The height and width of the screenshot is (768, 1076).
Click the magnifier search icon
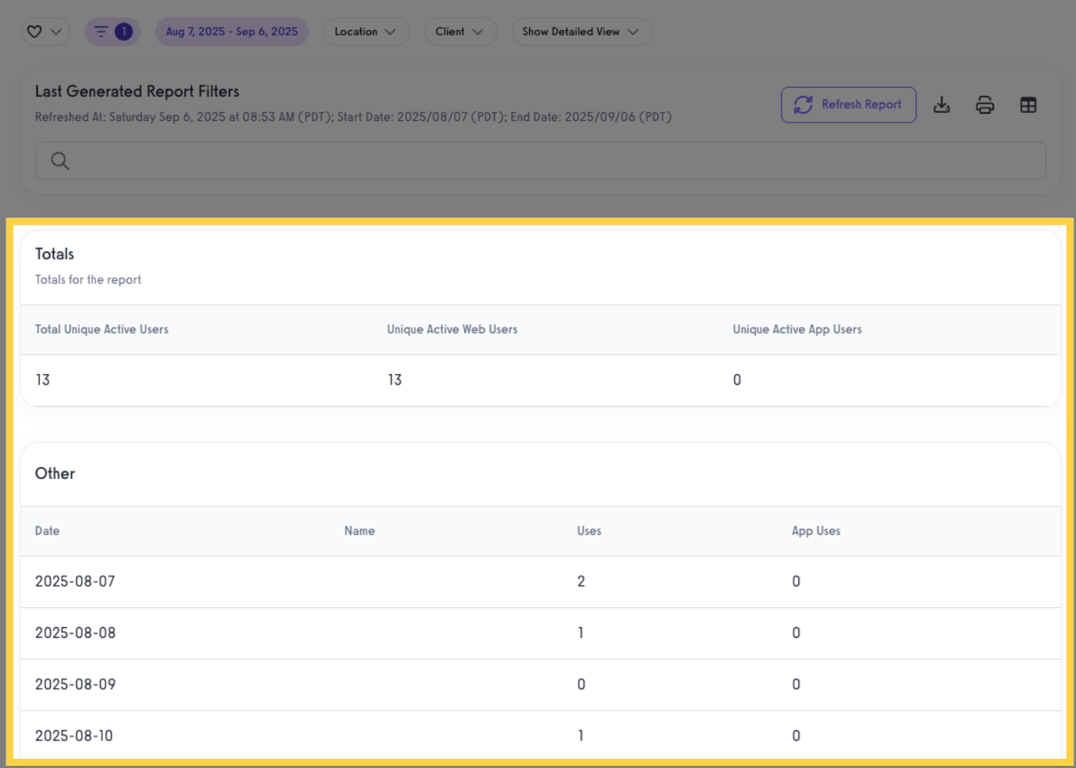(60, 161)
